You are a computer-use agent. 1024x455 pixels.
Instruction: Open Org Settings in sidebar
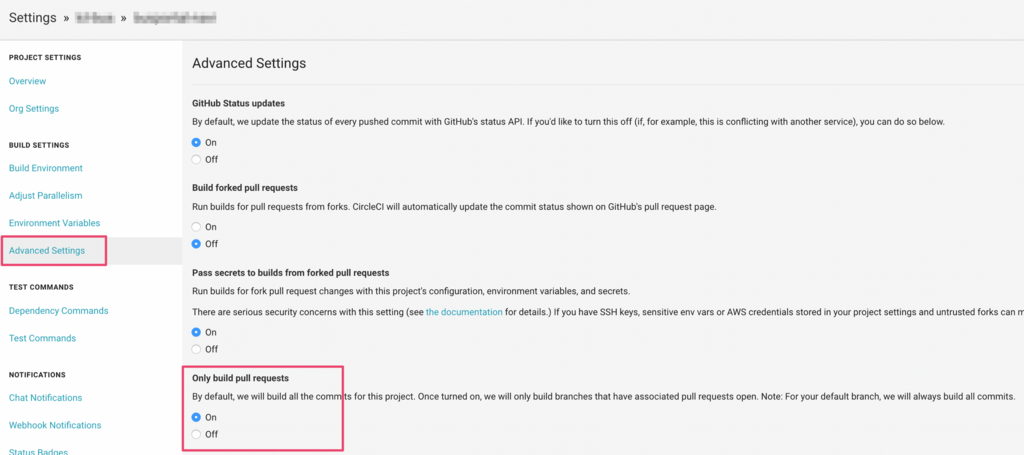click(x=34, y=108)
